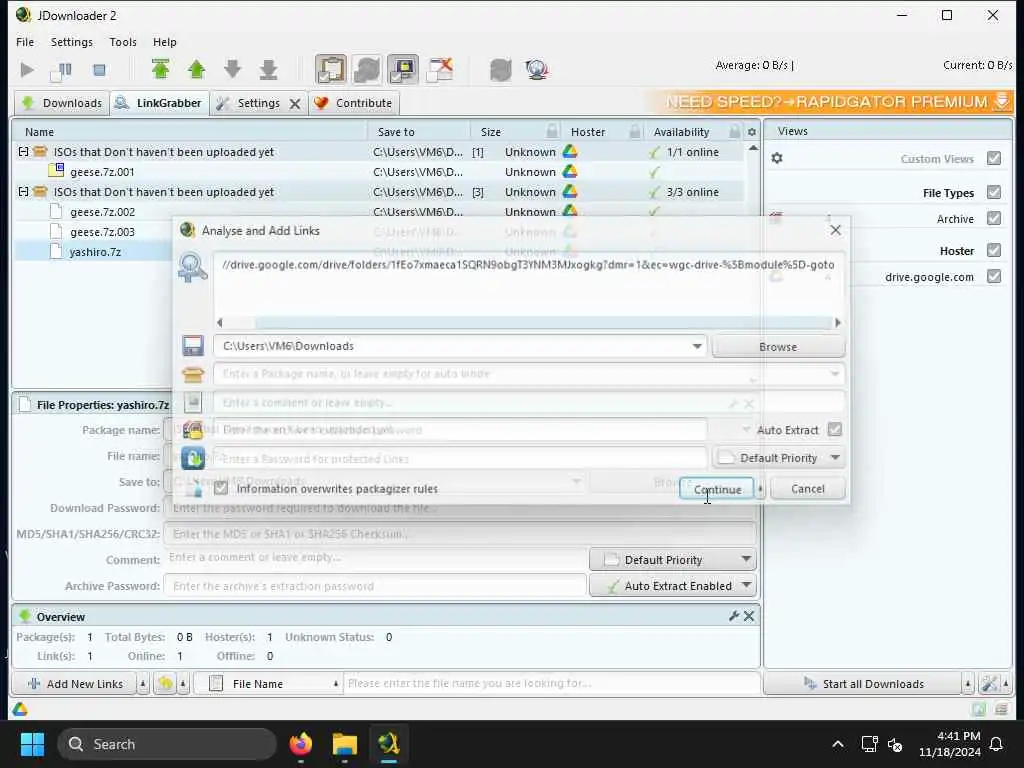1024x768 pixels.
Task: Click the bottom-right wrench tools icon
Action: (989, 684)
